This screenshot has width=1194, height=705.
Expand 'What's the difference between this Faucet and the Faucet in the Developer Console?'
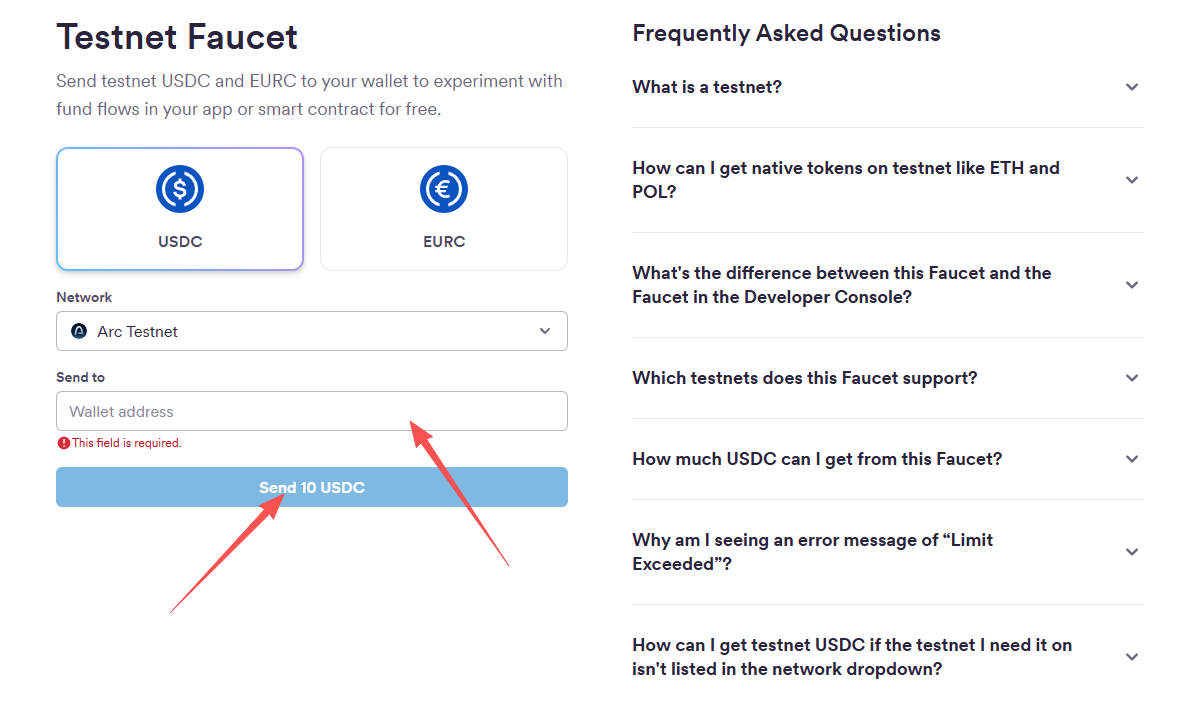click(1131, 285)
